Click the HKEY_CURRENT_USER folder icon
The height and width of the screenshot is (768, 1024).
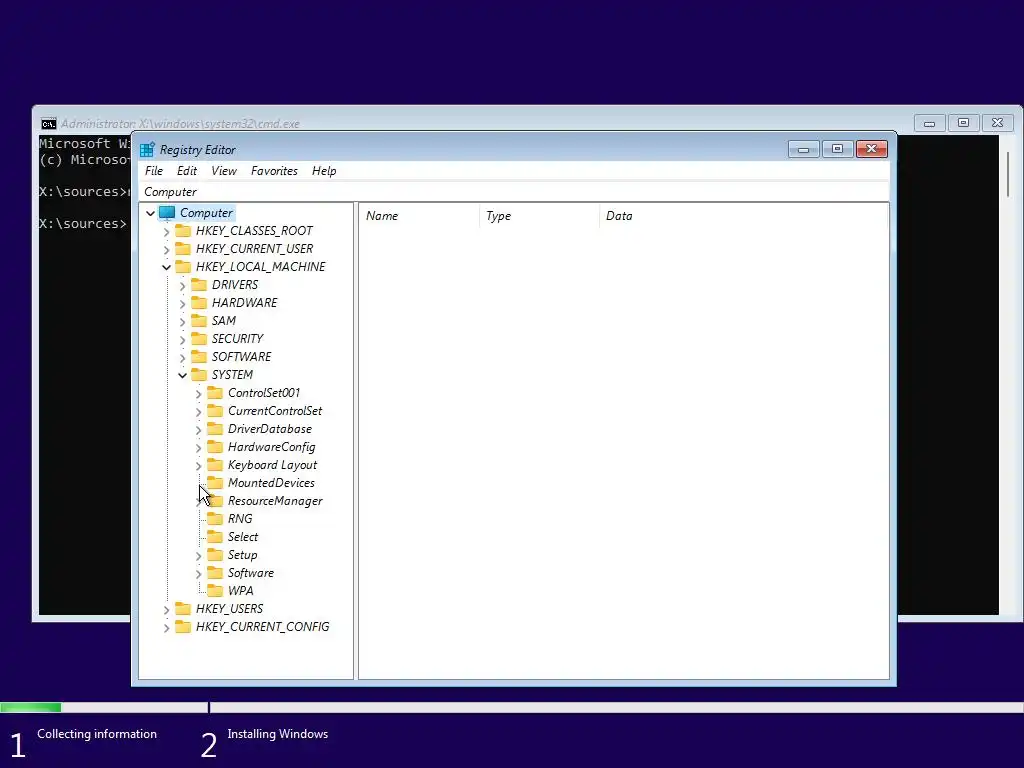[x=183, y=249]
